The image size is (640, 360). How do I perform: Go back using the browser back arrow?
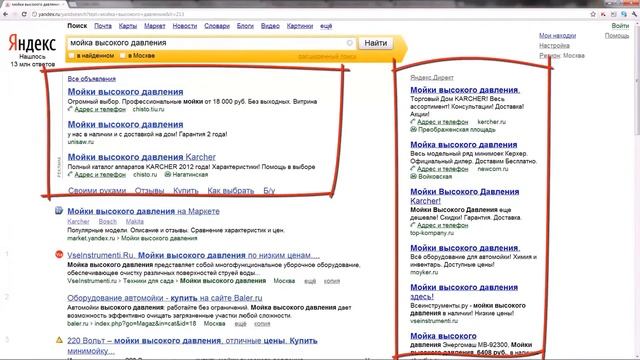(x=5, y=14)
